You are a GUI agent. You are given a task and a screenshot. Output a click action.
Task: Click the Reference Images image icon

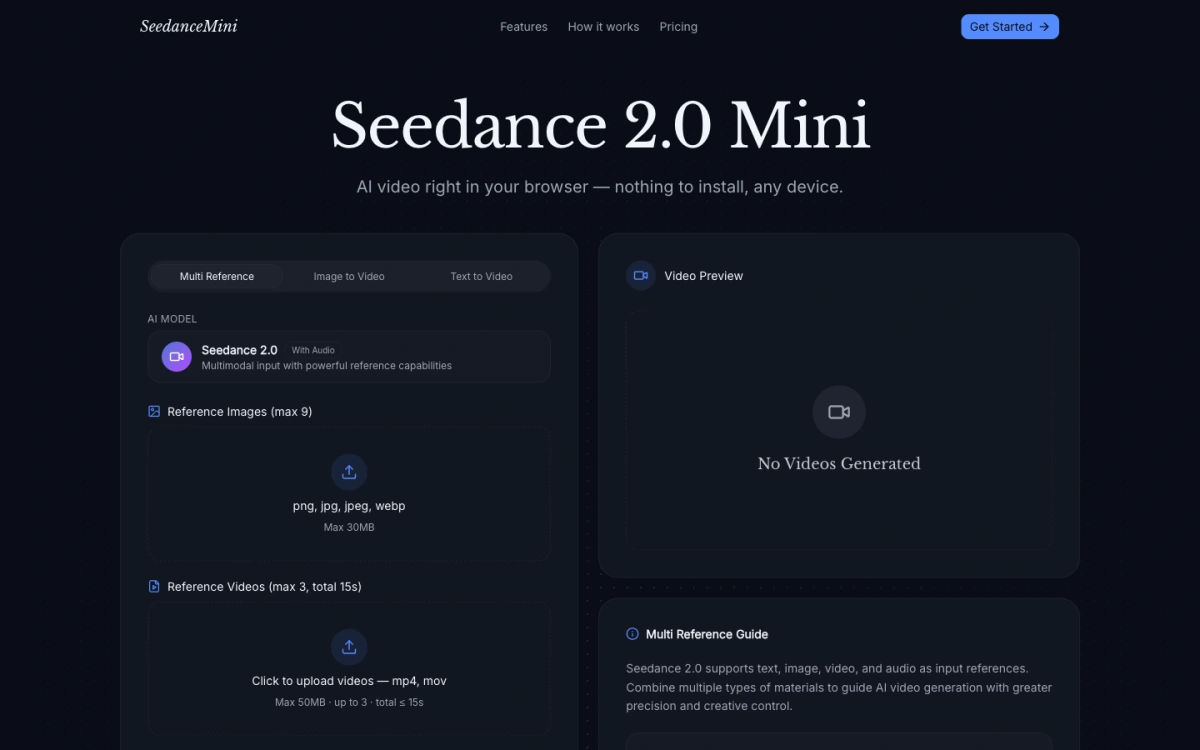[154, 411]
